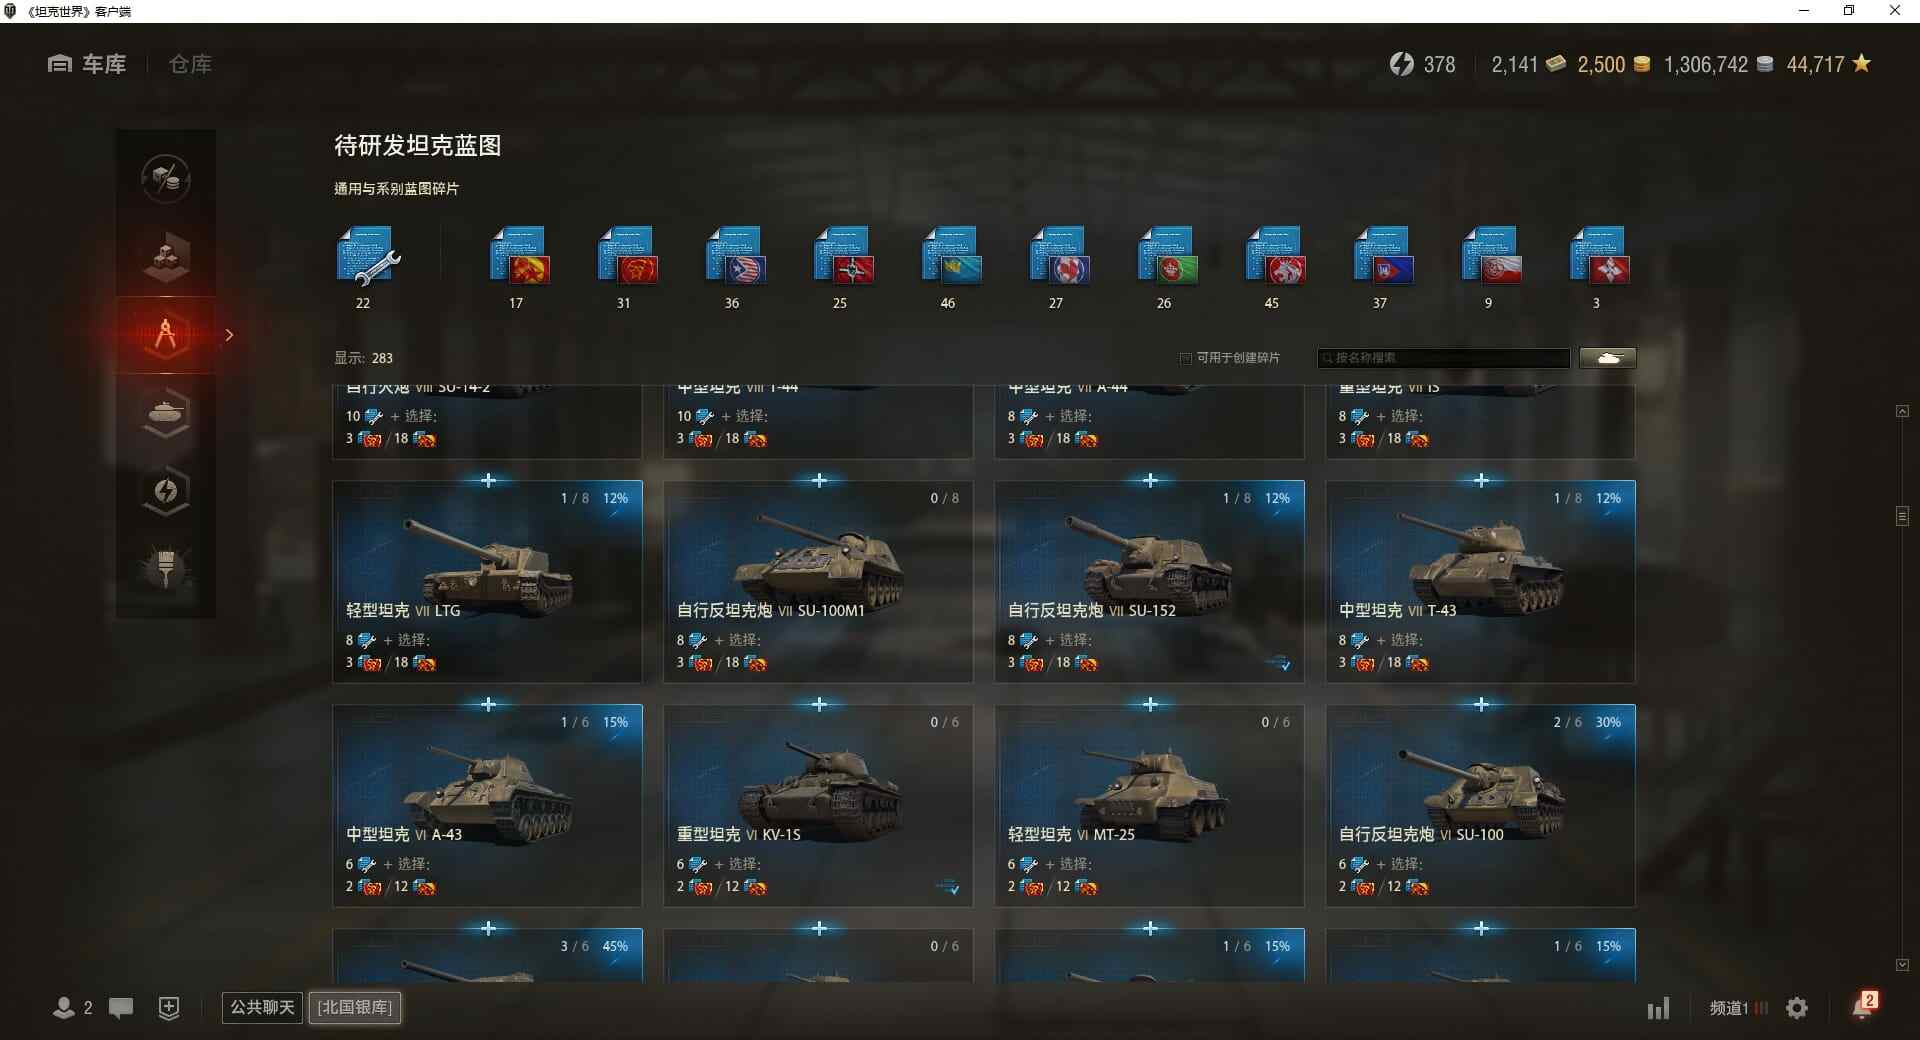This screenshot has width=1920, height=1040.
Task: Open the [北国银库] chat channel
Action: click(355, 1007)
